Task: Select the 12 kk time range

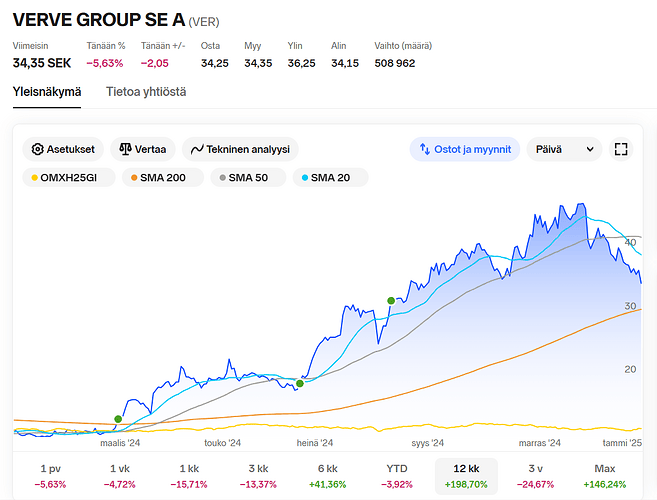Action: pyautogui.click(x=466, y=476)
